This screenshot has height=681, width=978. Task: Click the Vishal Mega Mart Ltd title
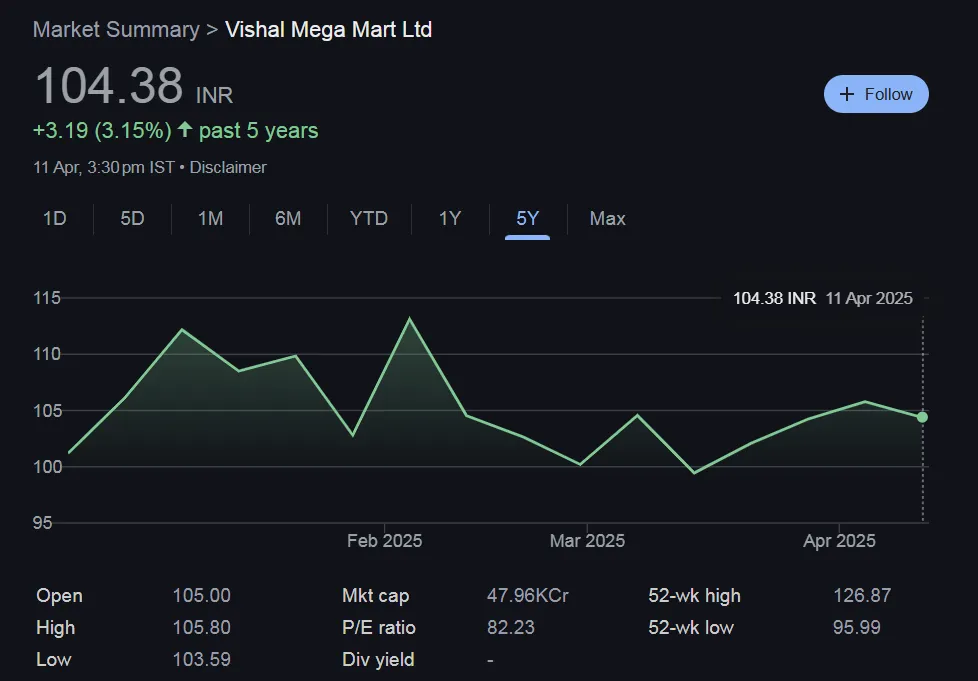(328, 29)
